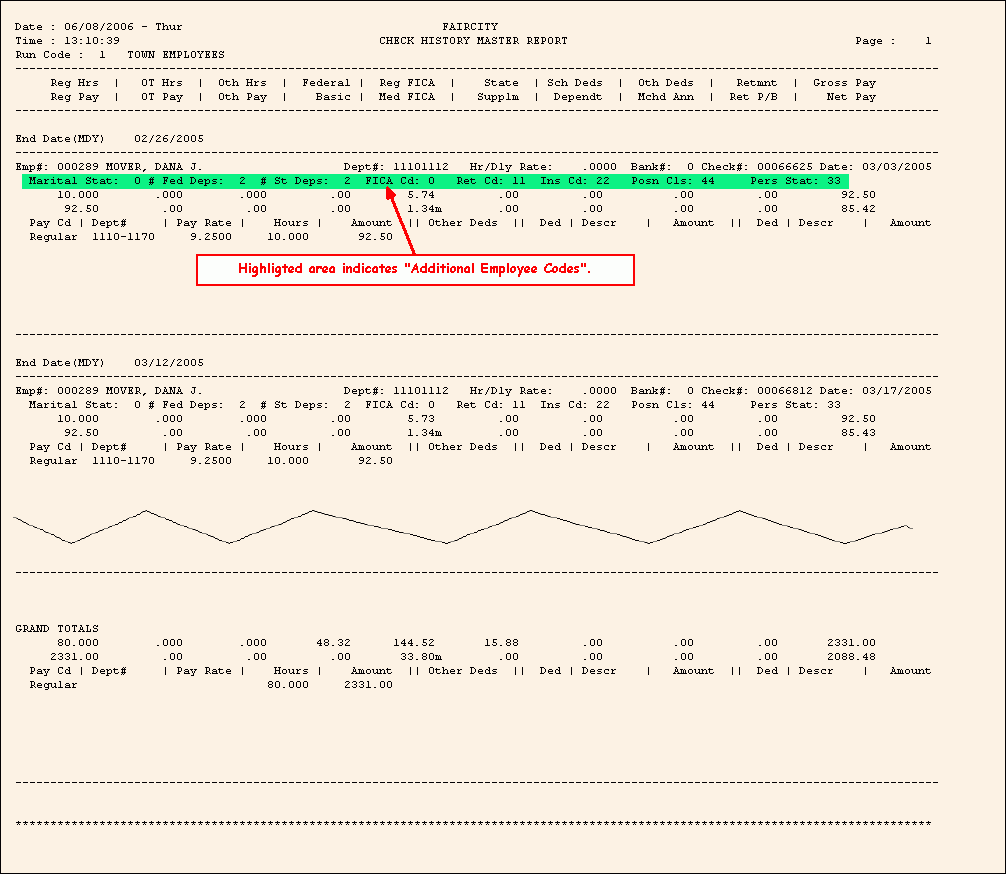This screenshot has height=874, width=1006.
Task: Select the FAIRCITY report heading
Action: [x=469, y=27]
